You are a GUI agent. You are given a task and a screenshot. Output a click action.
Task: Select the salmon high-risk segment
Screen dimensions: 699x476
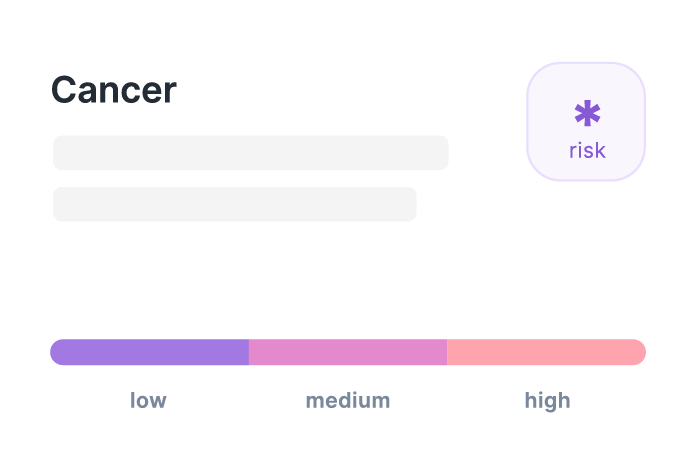547,352
